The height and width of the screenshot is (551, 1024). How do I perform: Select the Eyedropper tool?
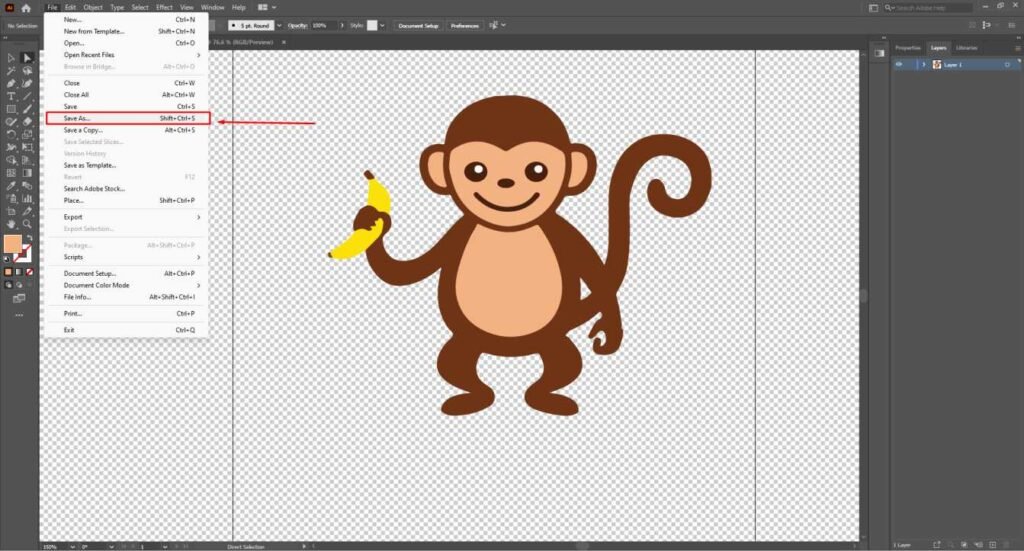point(11,186)
